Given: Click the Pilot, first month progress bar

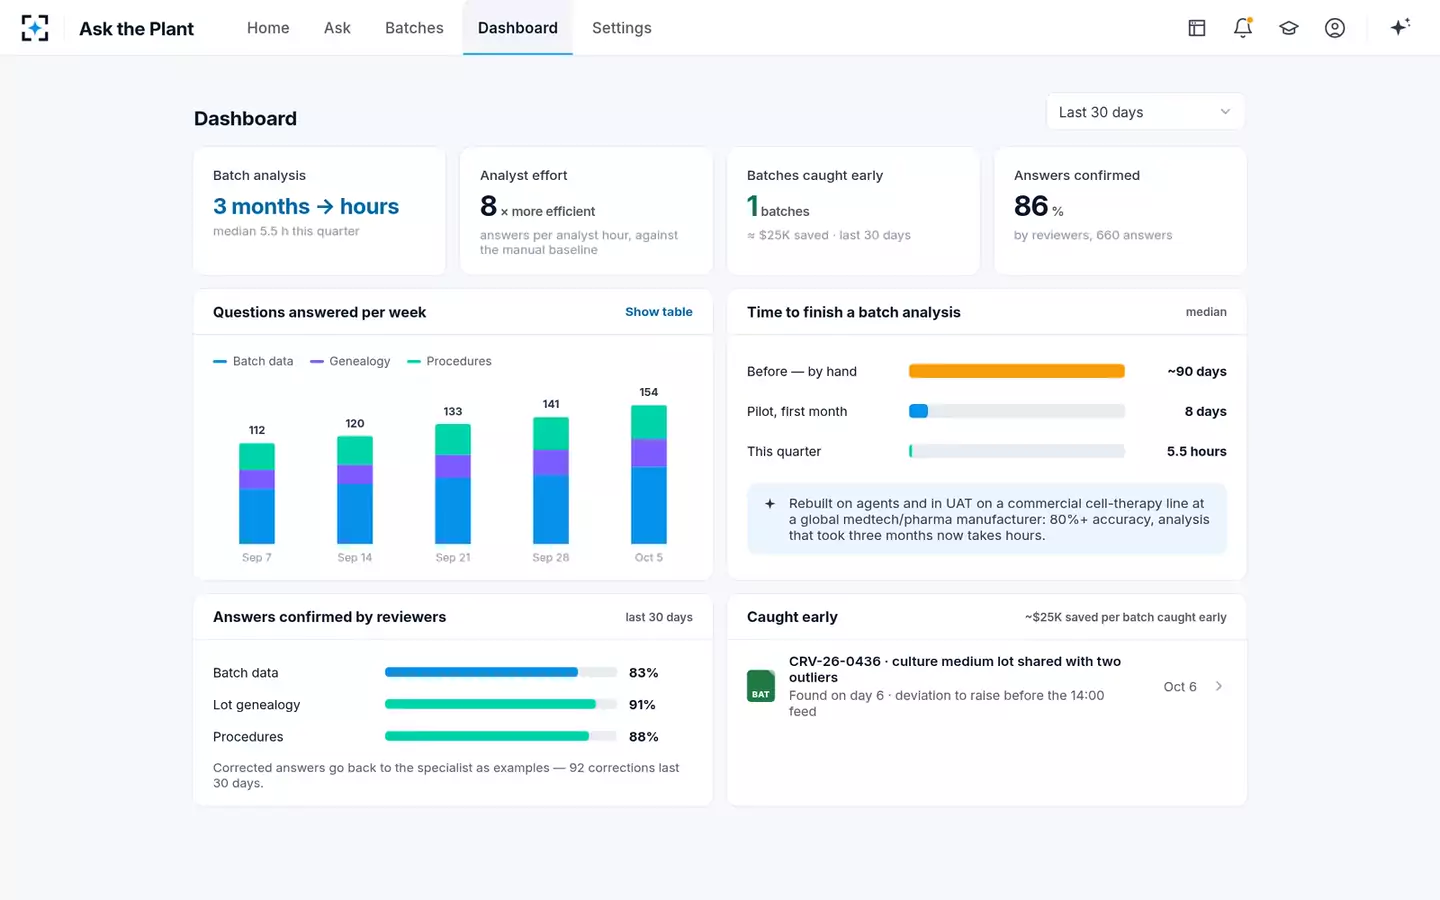Looking at the screenshot, I should pyautogui.click(x=1017, y=411).
